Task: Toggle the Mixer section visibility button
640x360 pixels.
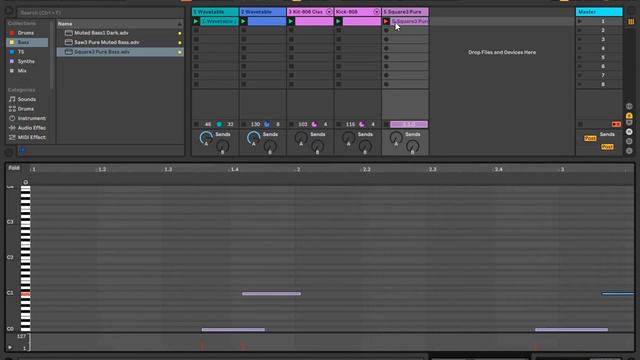Action: tap(629, 132)
